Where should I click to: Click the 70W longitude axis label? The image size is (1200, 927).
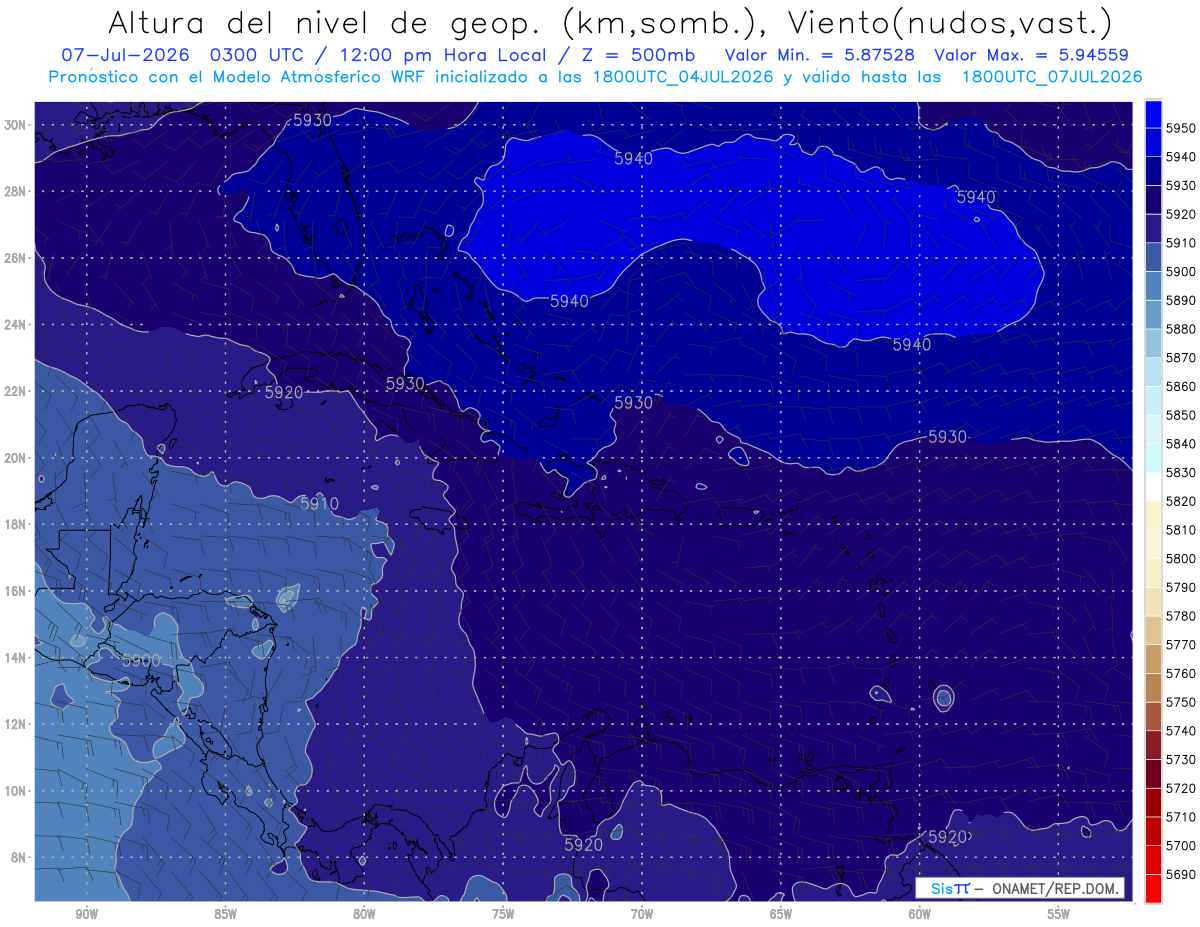click(x=642, y=914)
